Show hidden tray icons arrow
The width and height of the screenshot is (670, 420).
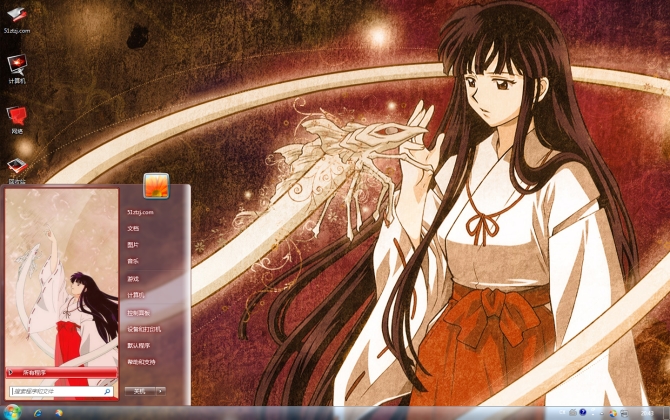tap(602, 414)
